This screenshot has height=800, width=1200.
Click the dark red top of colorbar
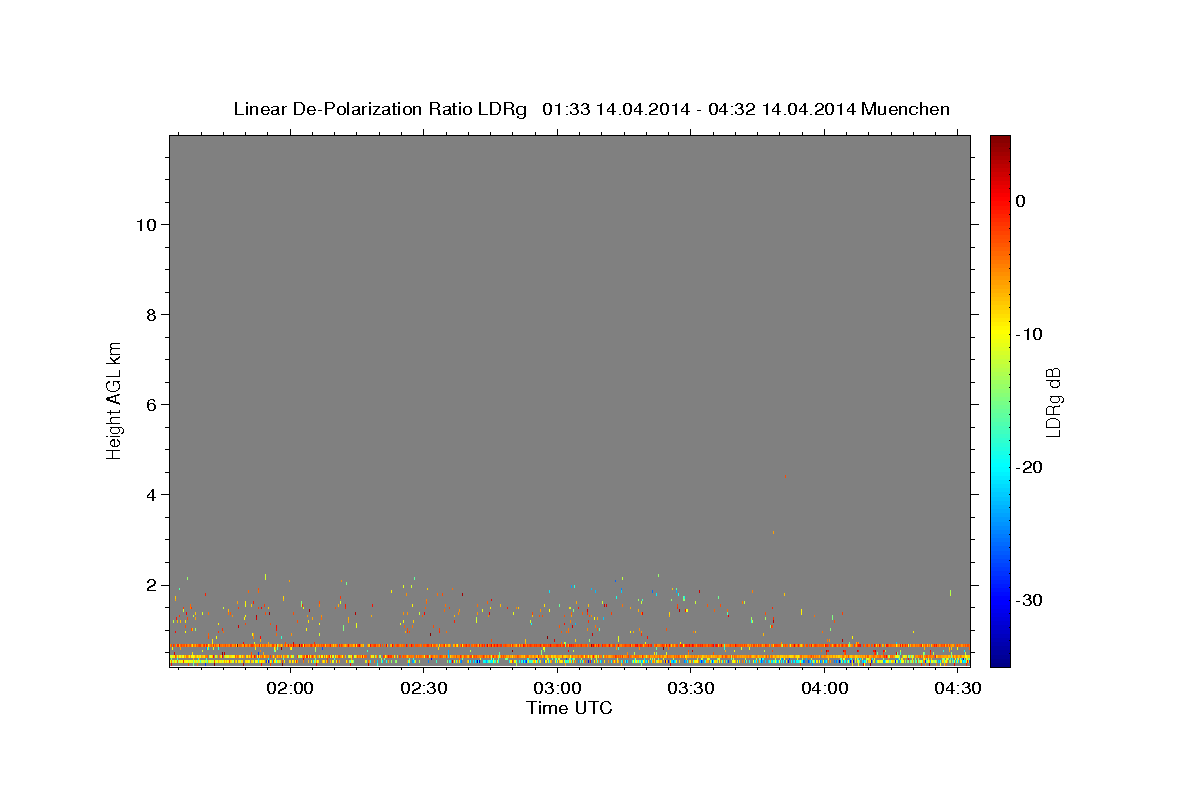[x=1000, y=142]
